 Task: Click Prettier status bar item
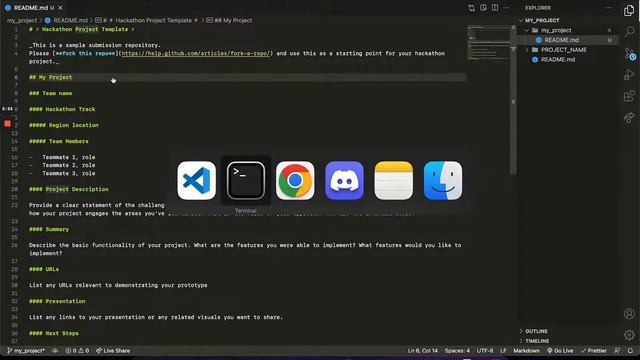(594, 351)
